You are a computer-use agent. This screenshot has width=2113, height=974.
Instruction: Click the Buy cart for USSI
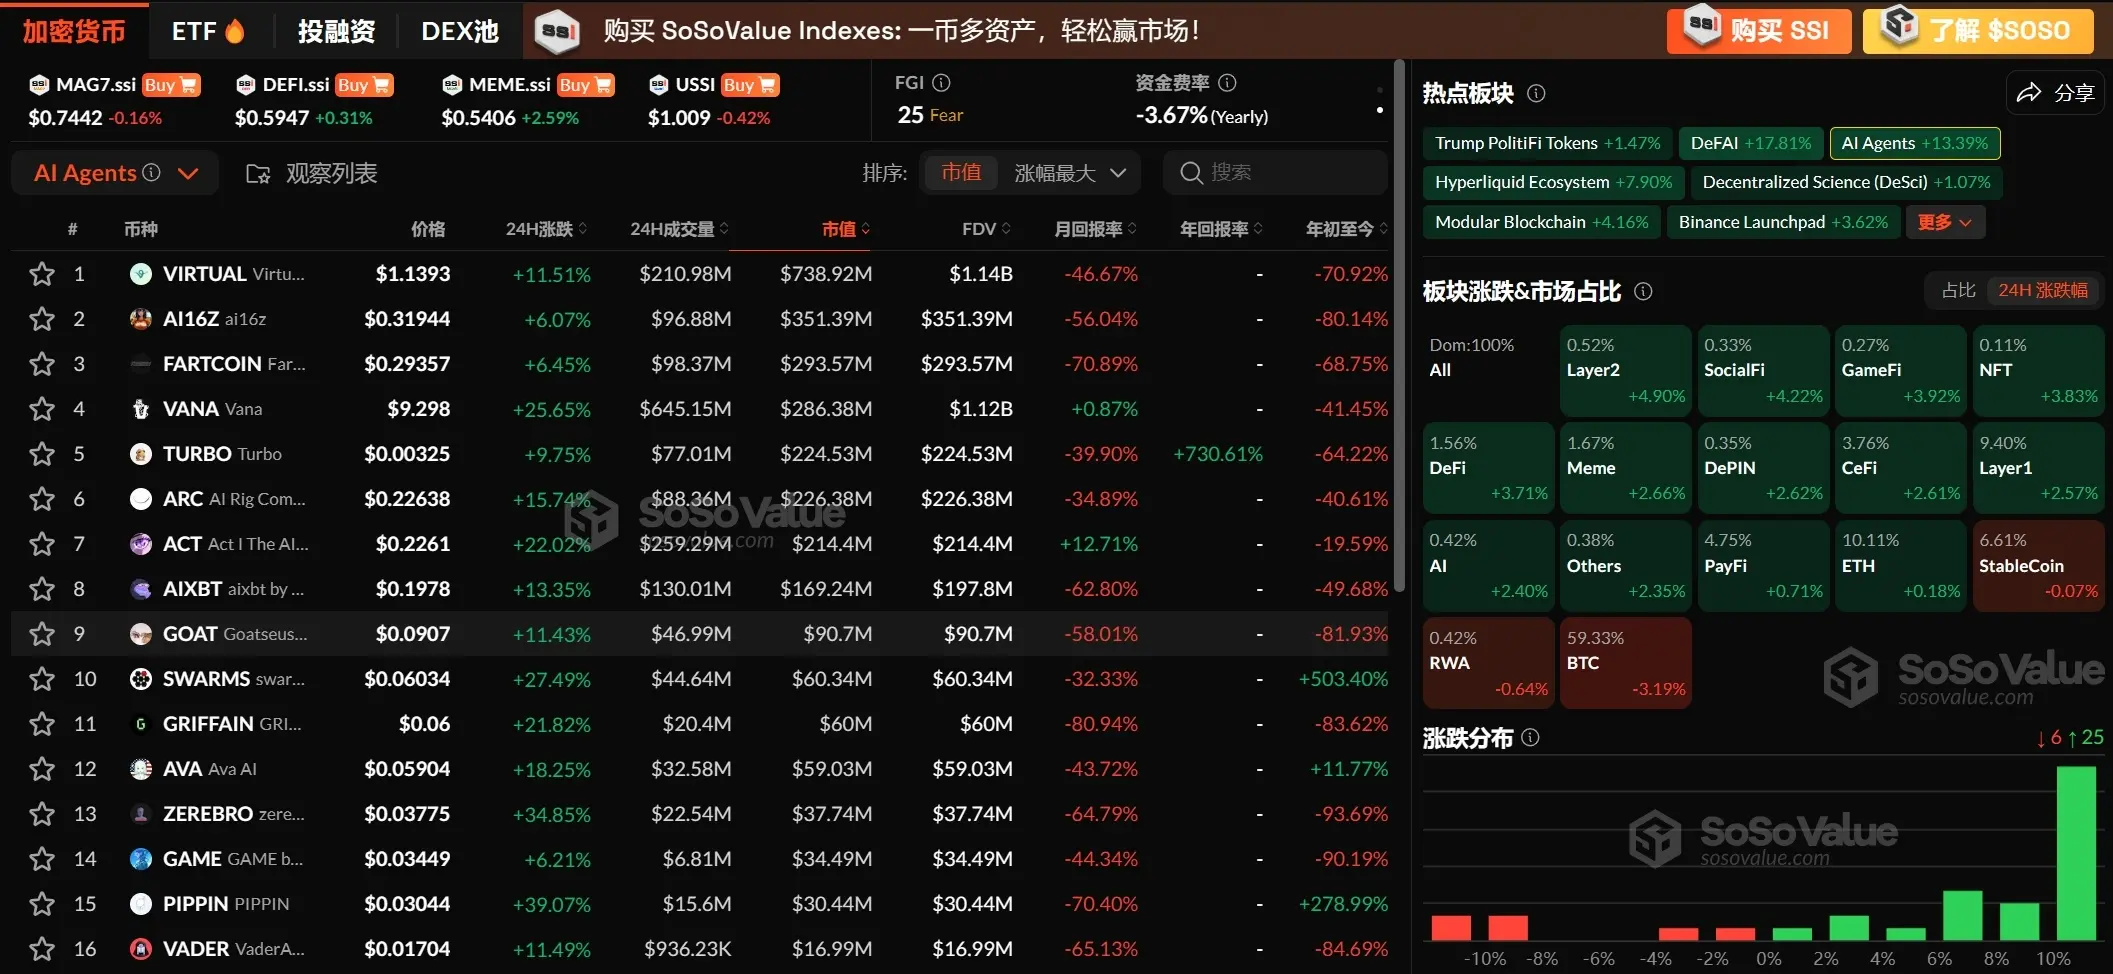[750, 85]
